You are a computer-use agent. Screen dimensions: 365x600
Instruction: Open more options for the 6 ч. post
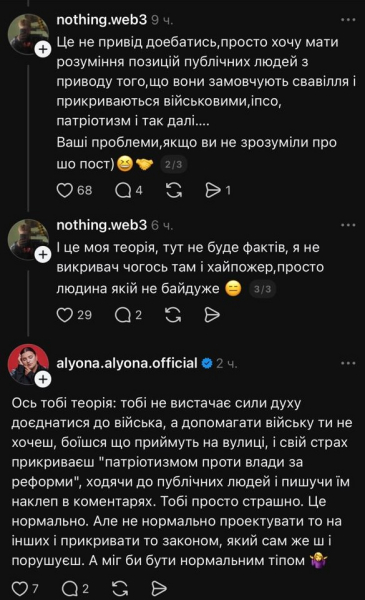(348, 225)
